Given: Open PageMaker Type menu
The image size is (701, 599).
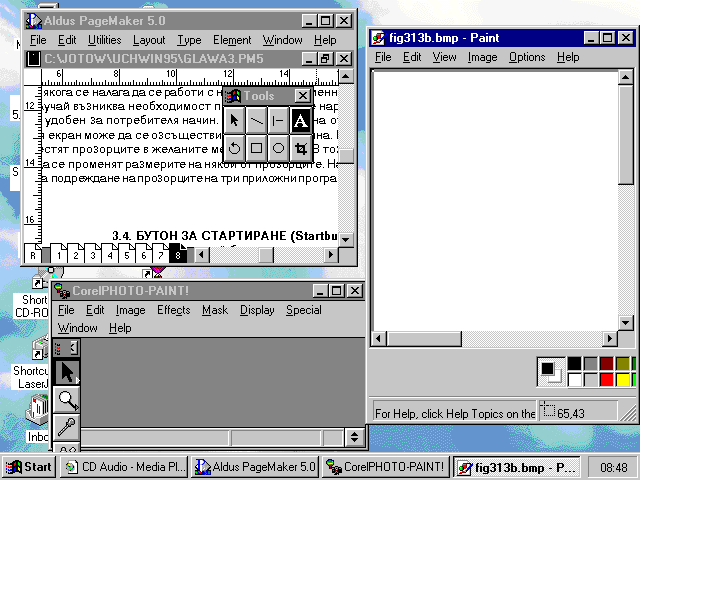Looking at the screenshot, I should (189, 40).
